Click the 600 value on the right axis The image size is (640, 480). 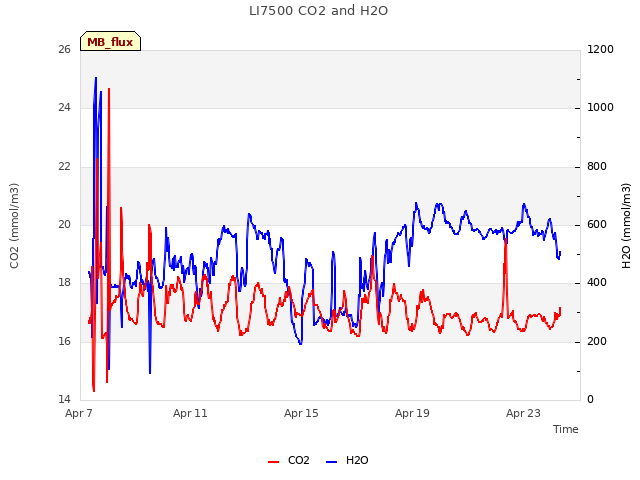coord(597,224)
